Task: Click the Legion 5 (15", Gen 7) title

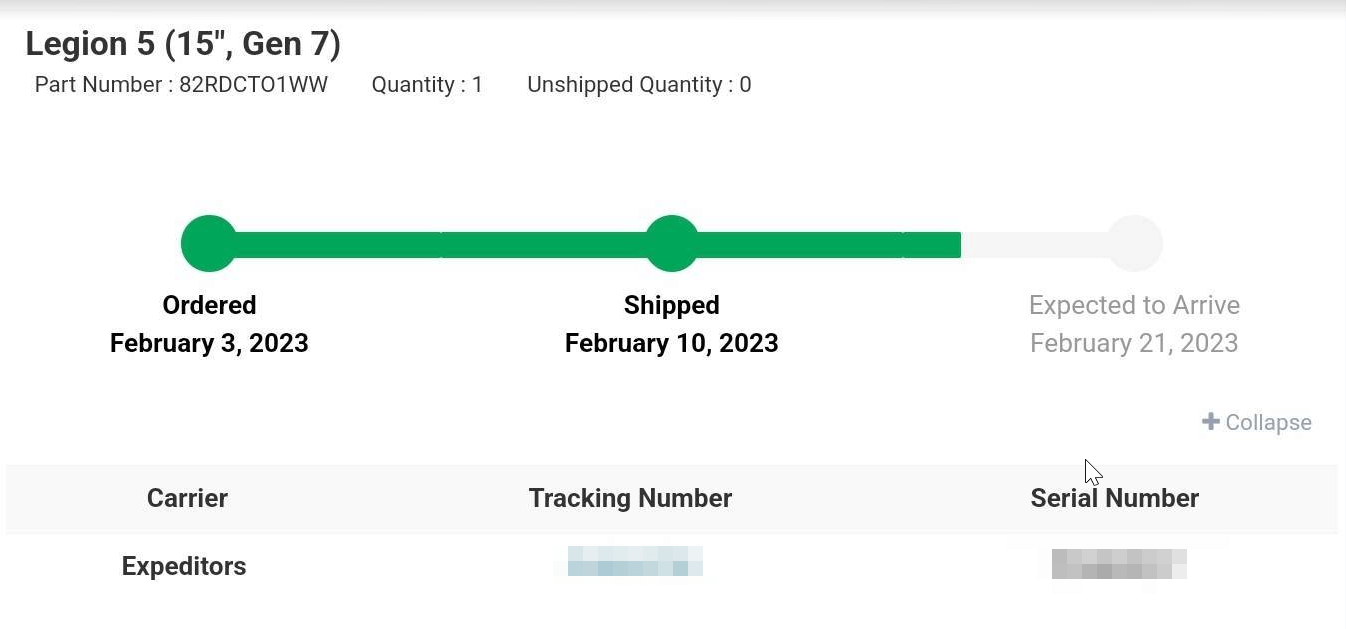Action: click(183, 44)
